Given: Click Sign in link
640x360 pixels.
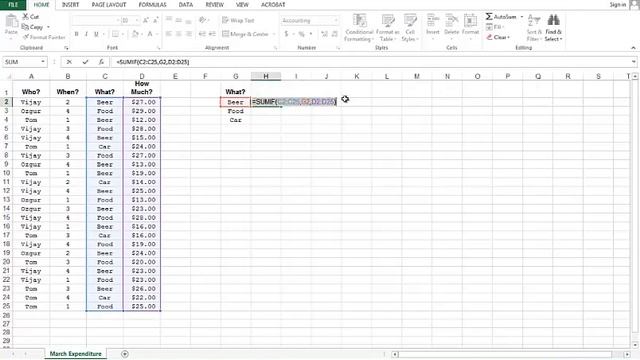Looking at the screenshot, I should [x=618, y=4].
